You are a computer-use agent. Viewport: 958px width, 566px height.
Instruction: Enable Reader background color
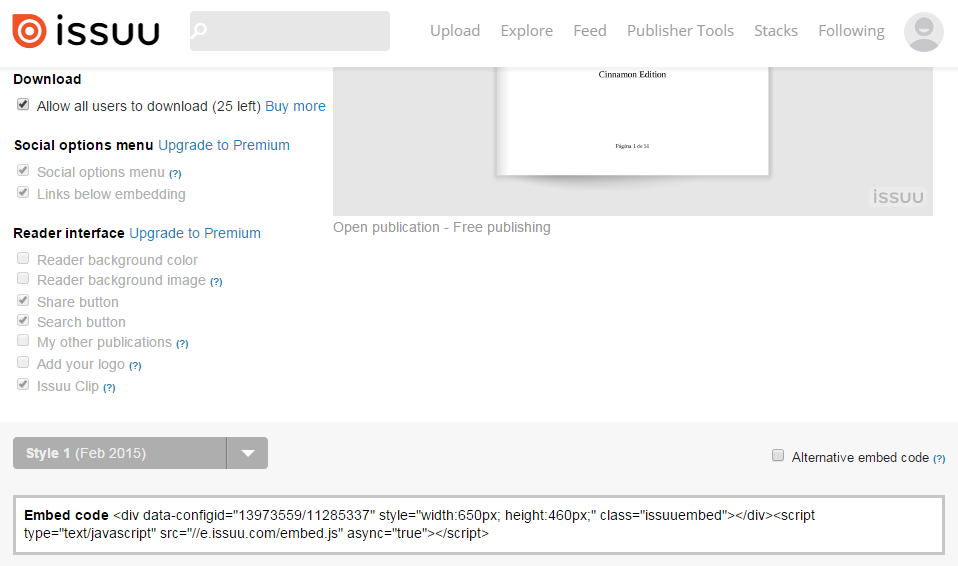tap(23, 259)
